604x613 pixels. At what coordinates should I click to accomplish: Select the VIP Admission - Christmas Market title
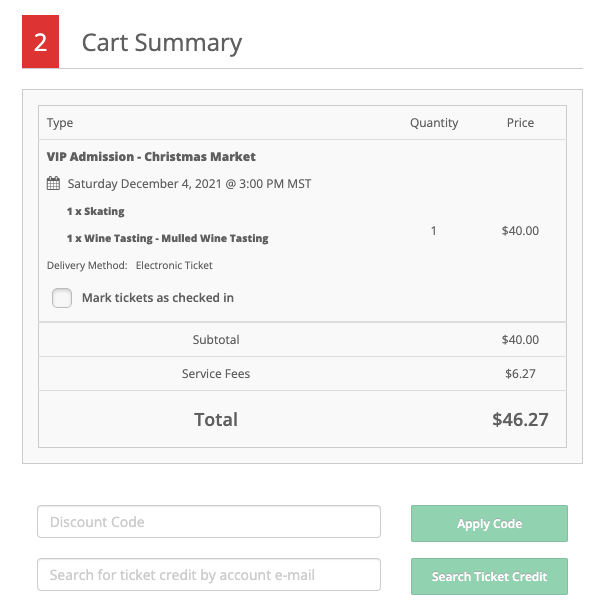151,157
